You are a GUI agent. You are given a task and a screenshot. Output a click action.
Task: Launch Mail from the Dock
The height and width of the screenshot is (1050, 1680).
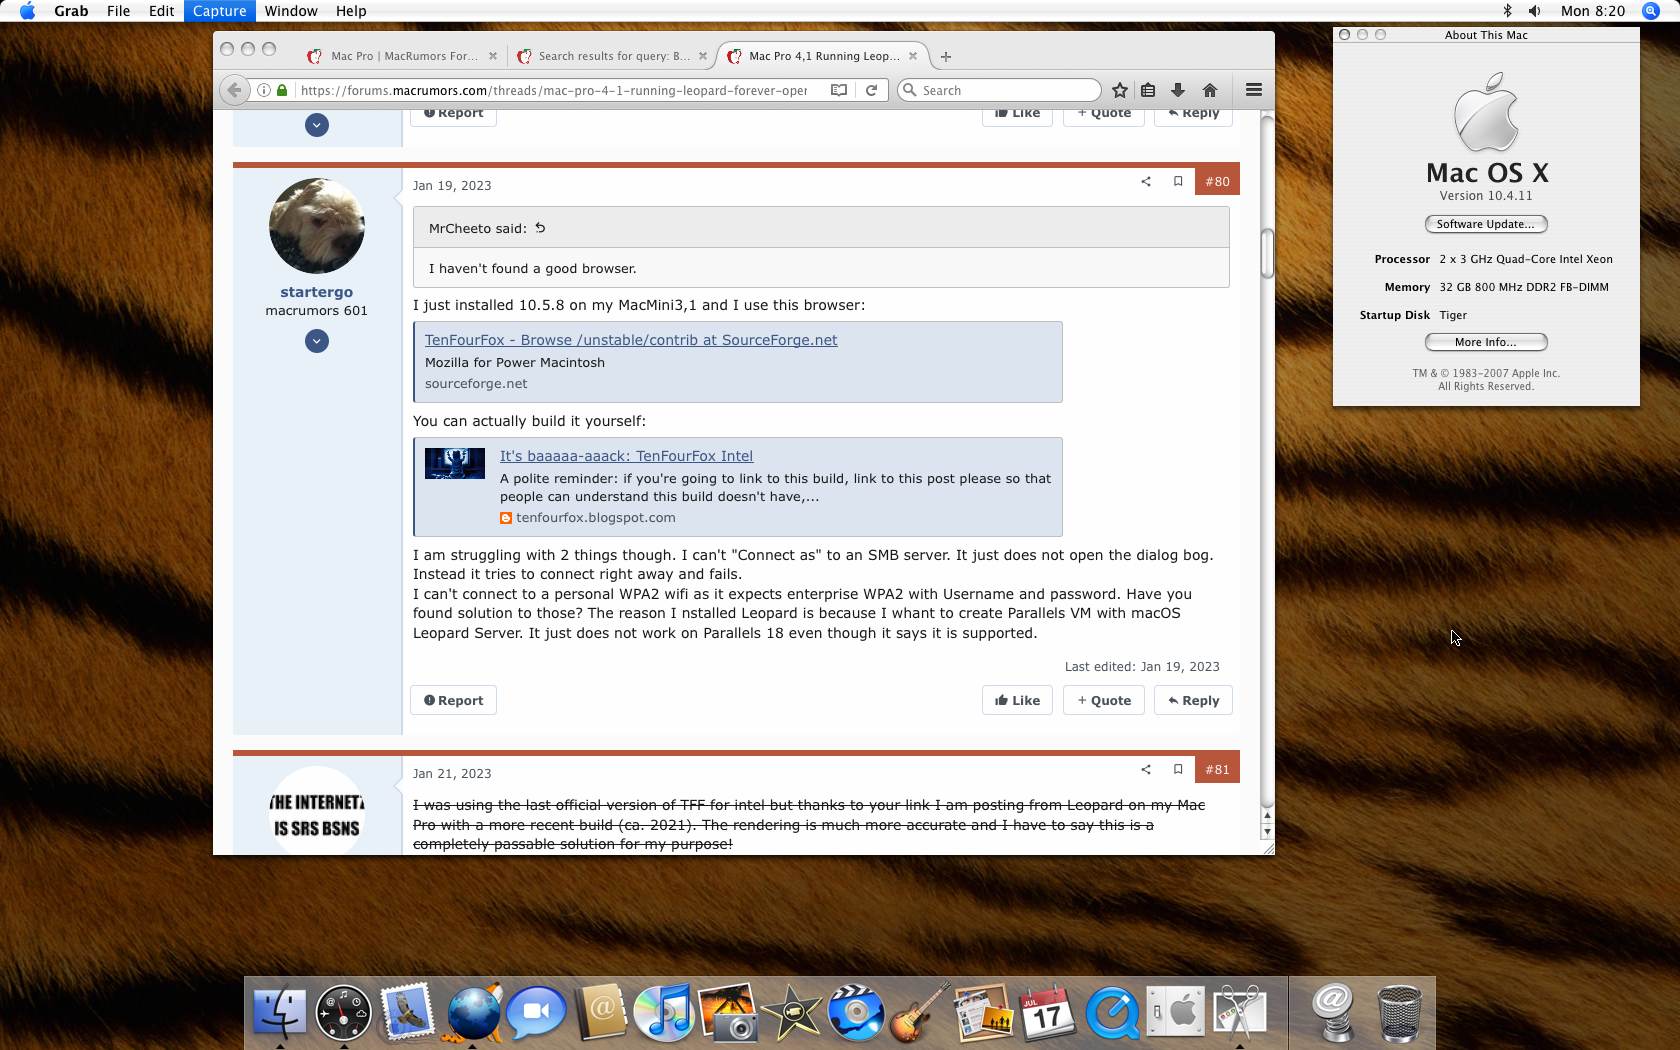point(407,1012)
